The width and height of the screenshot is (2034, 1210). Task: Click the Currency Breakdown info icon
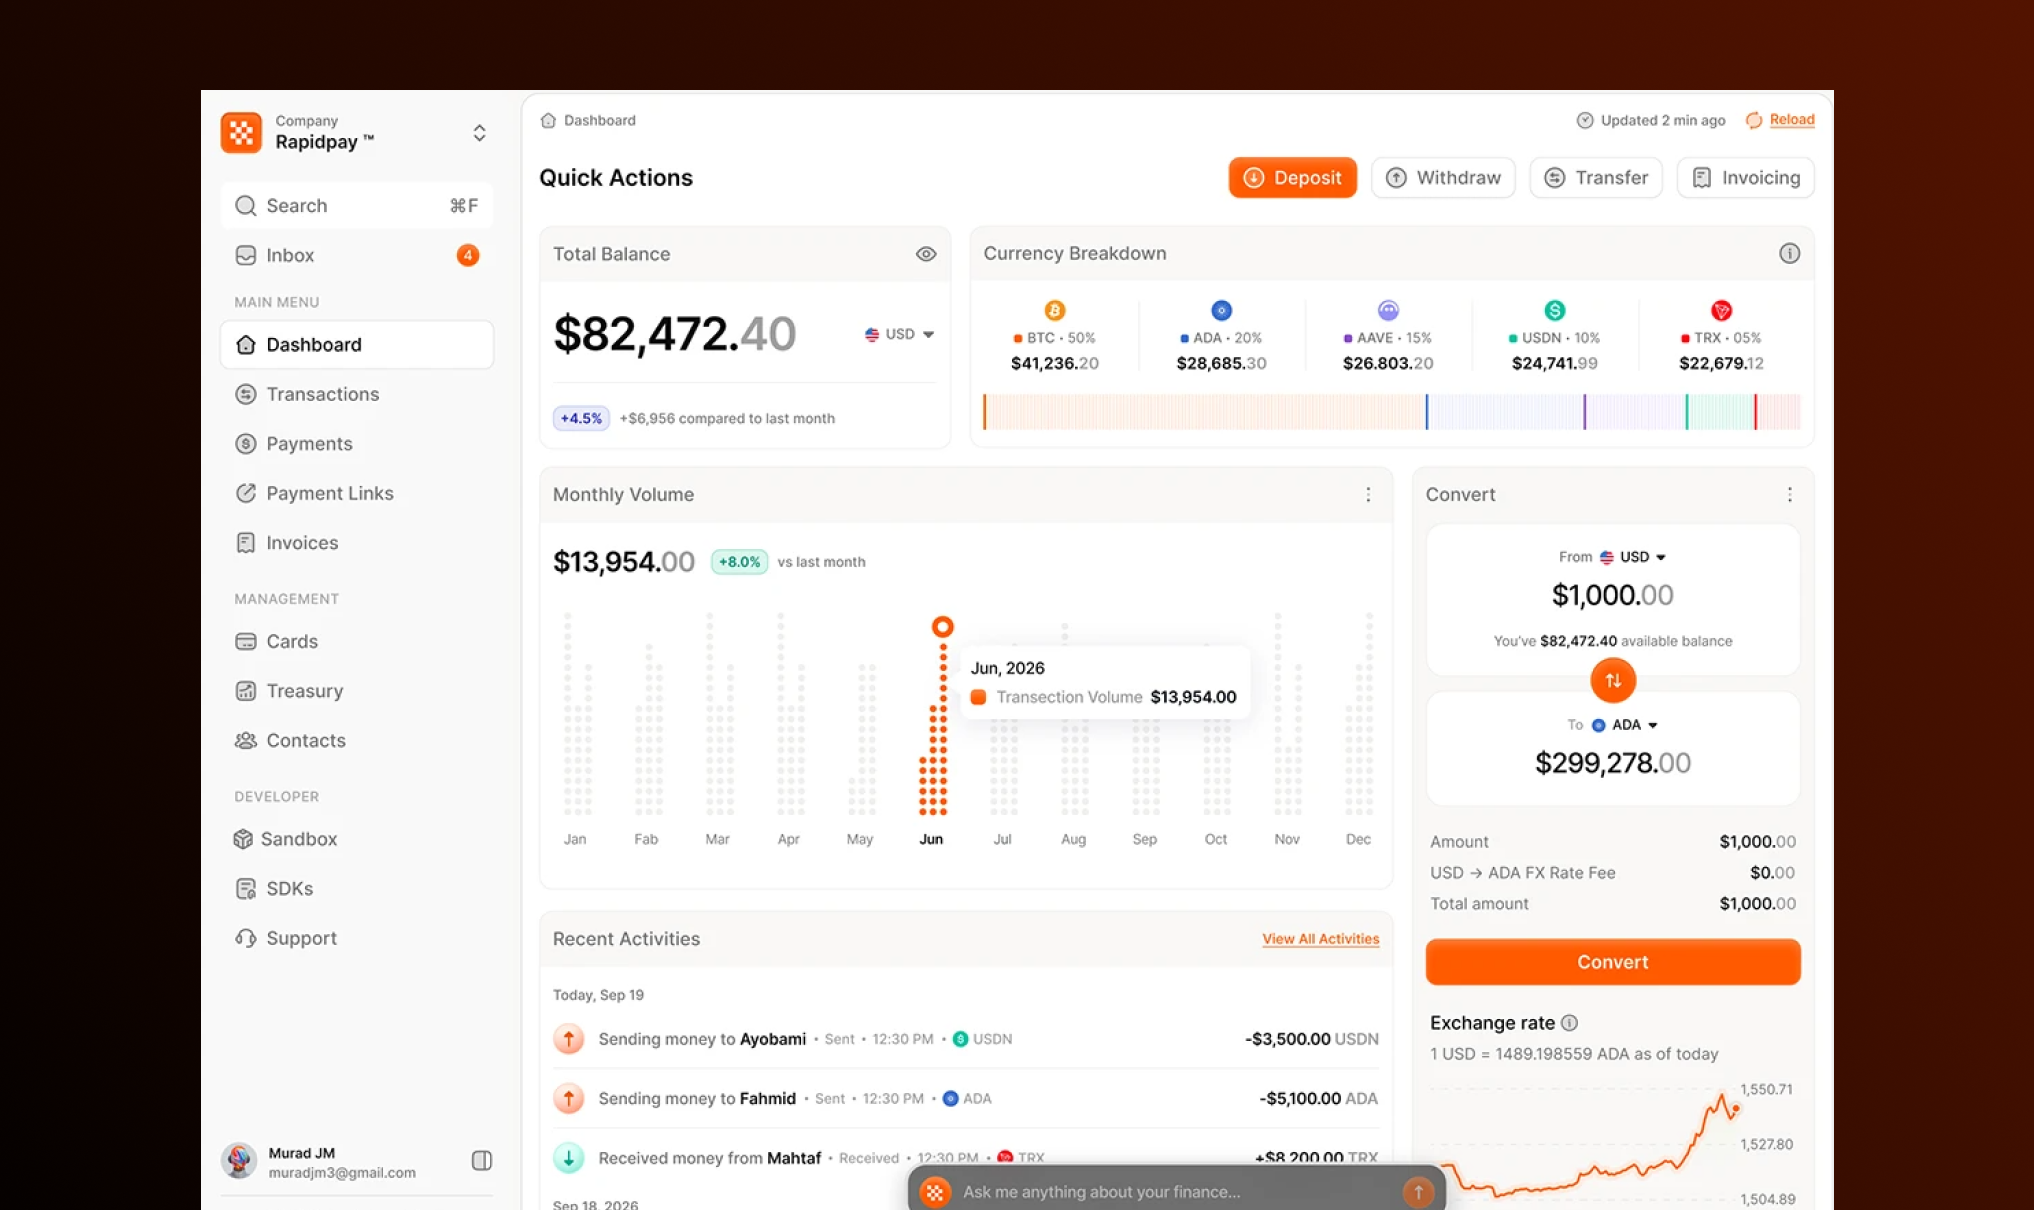point(1789,253)
